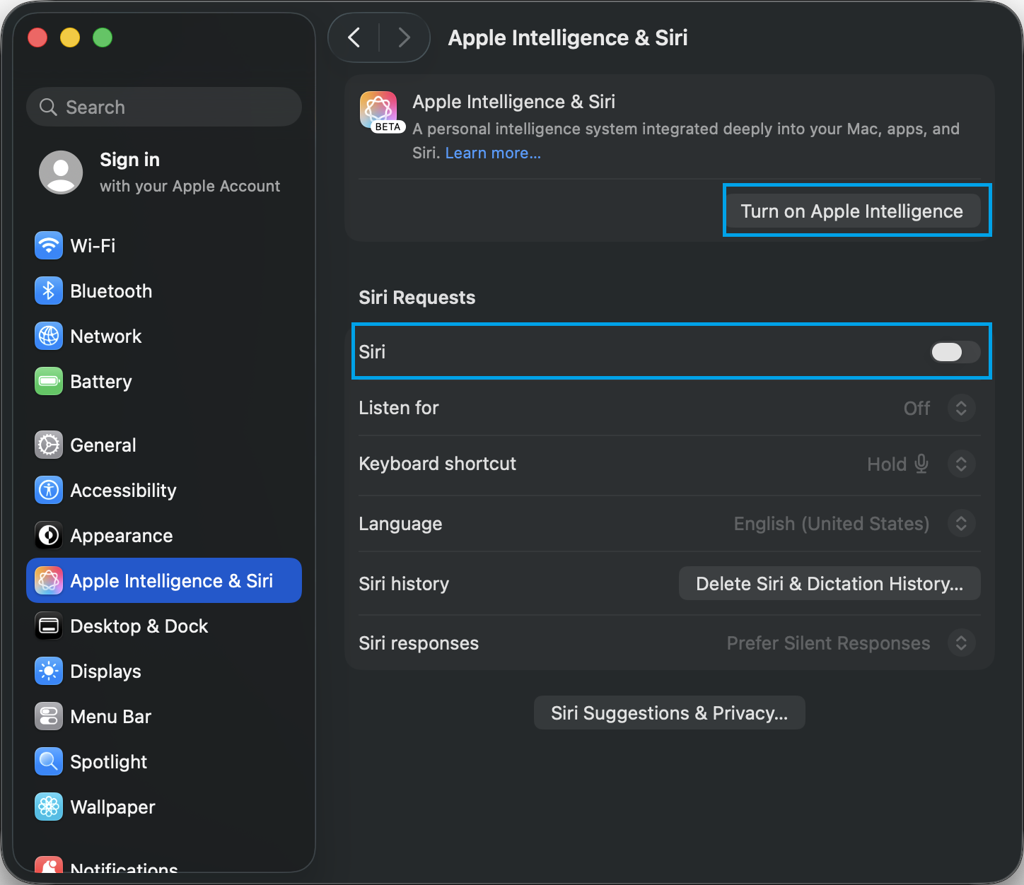Click the 'English (United States)' value

click(x=831, y=524)
